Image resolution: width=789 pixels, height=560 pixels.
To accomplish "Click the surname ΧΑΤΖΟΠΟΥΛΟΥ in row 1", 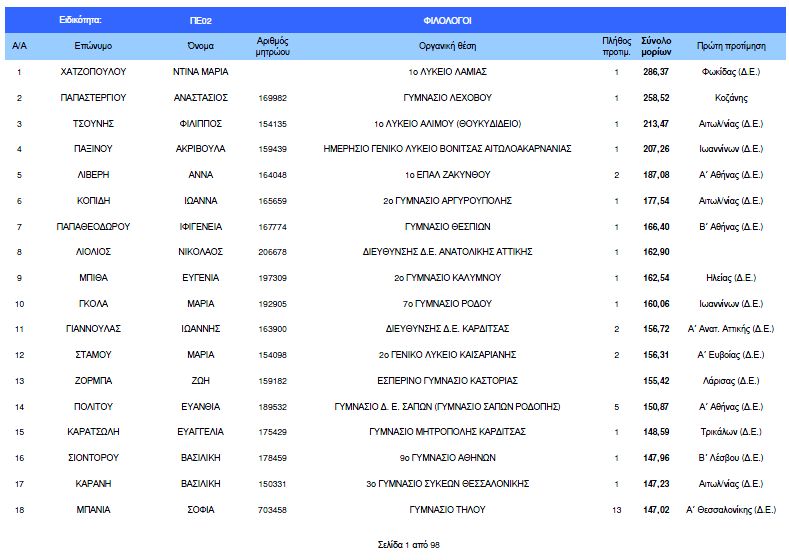I will [93, 73].
